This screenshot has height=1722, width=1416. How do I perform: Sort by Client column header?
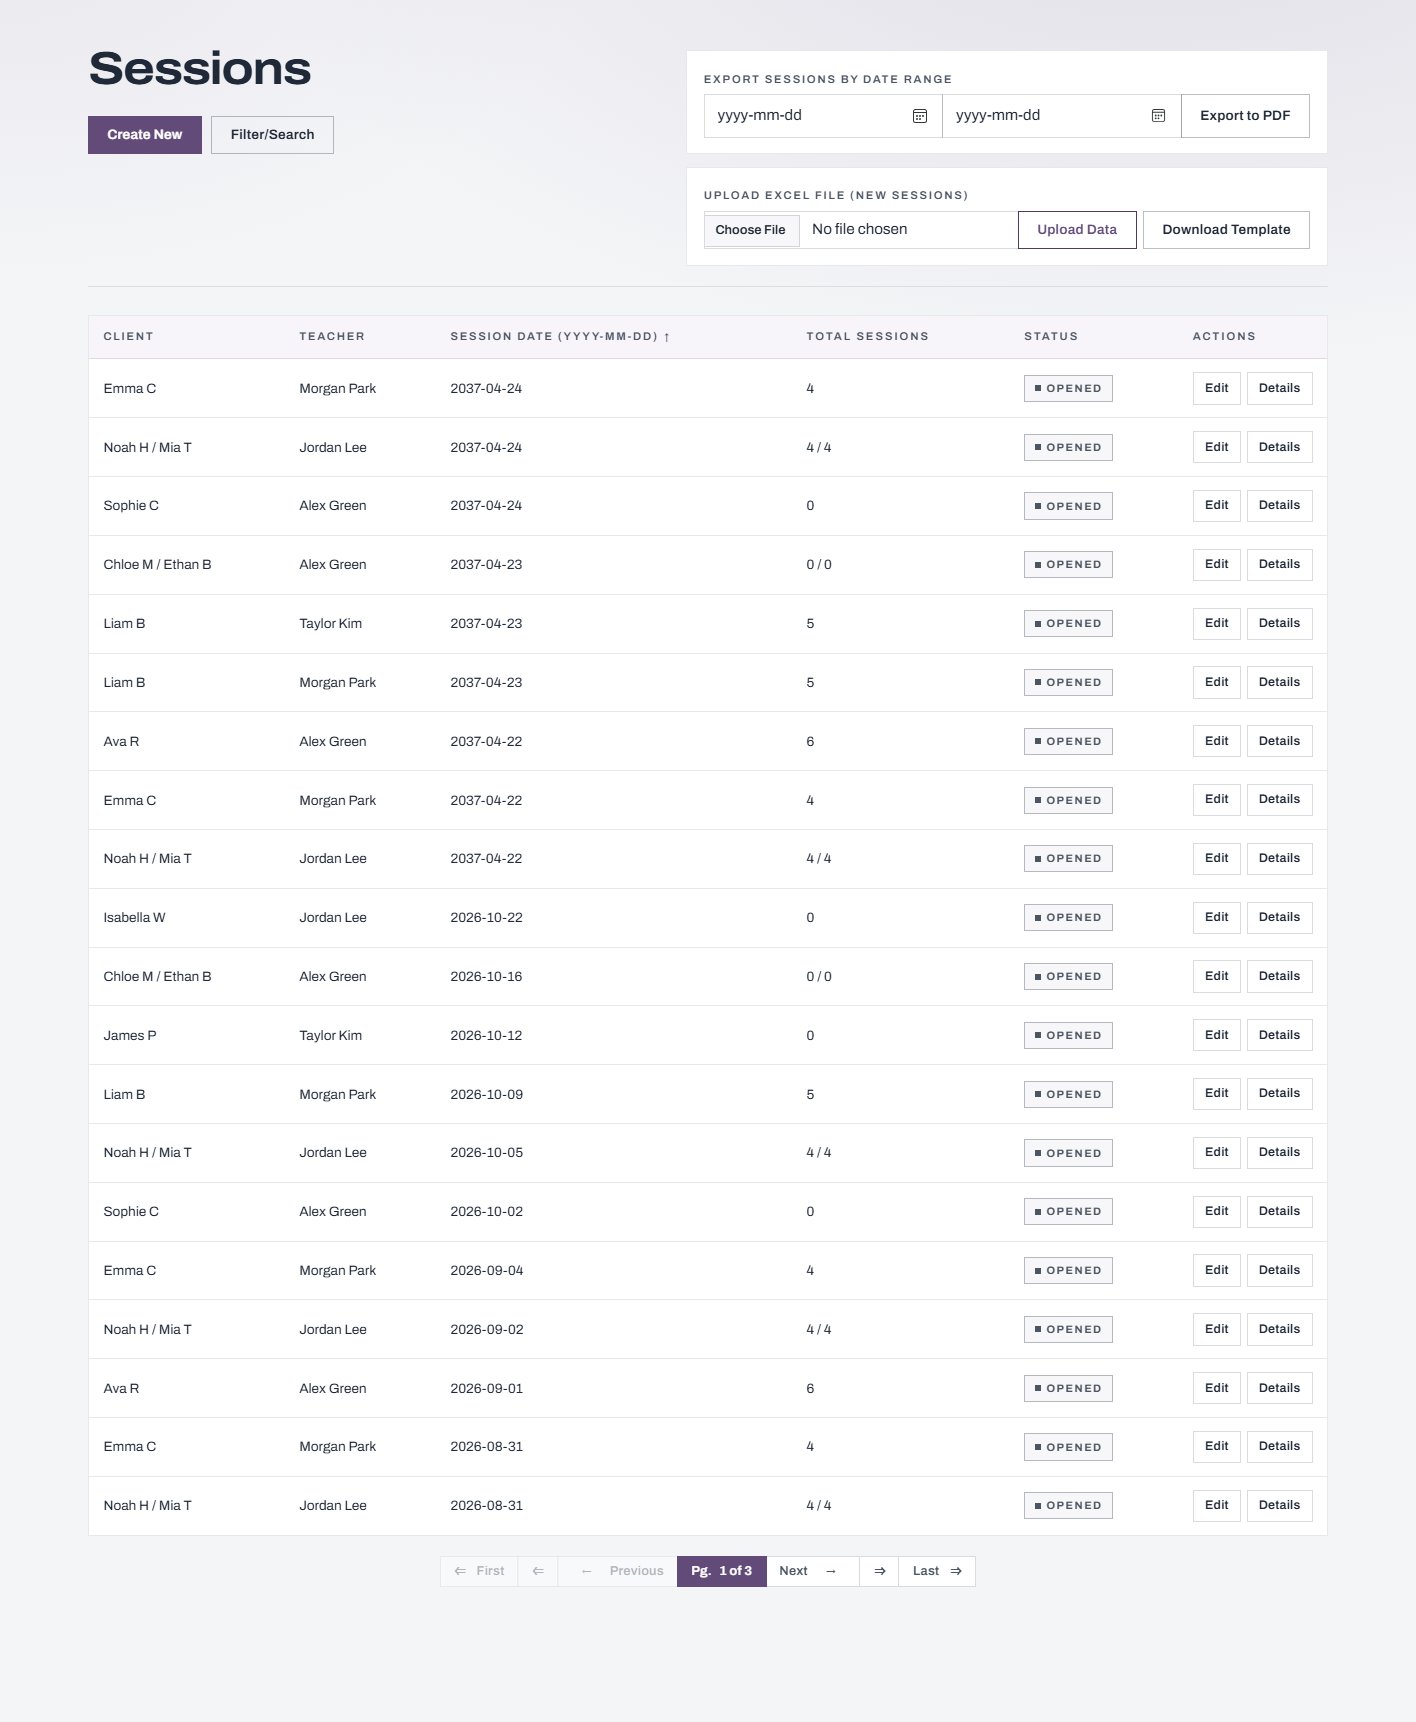(129, 337)
